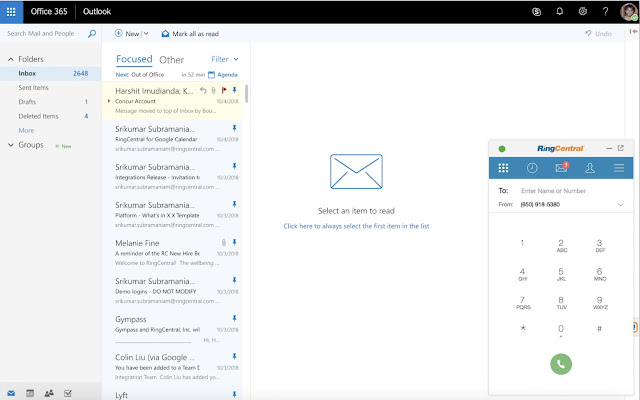Image resolution: width=640 pixels, height=400 pixels.
Task: Open RingCentral call history clock icon
Action: tap(532, 168)
